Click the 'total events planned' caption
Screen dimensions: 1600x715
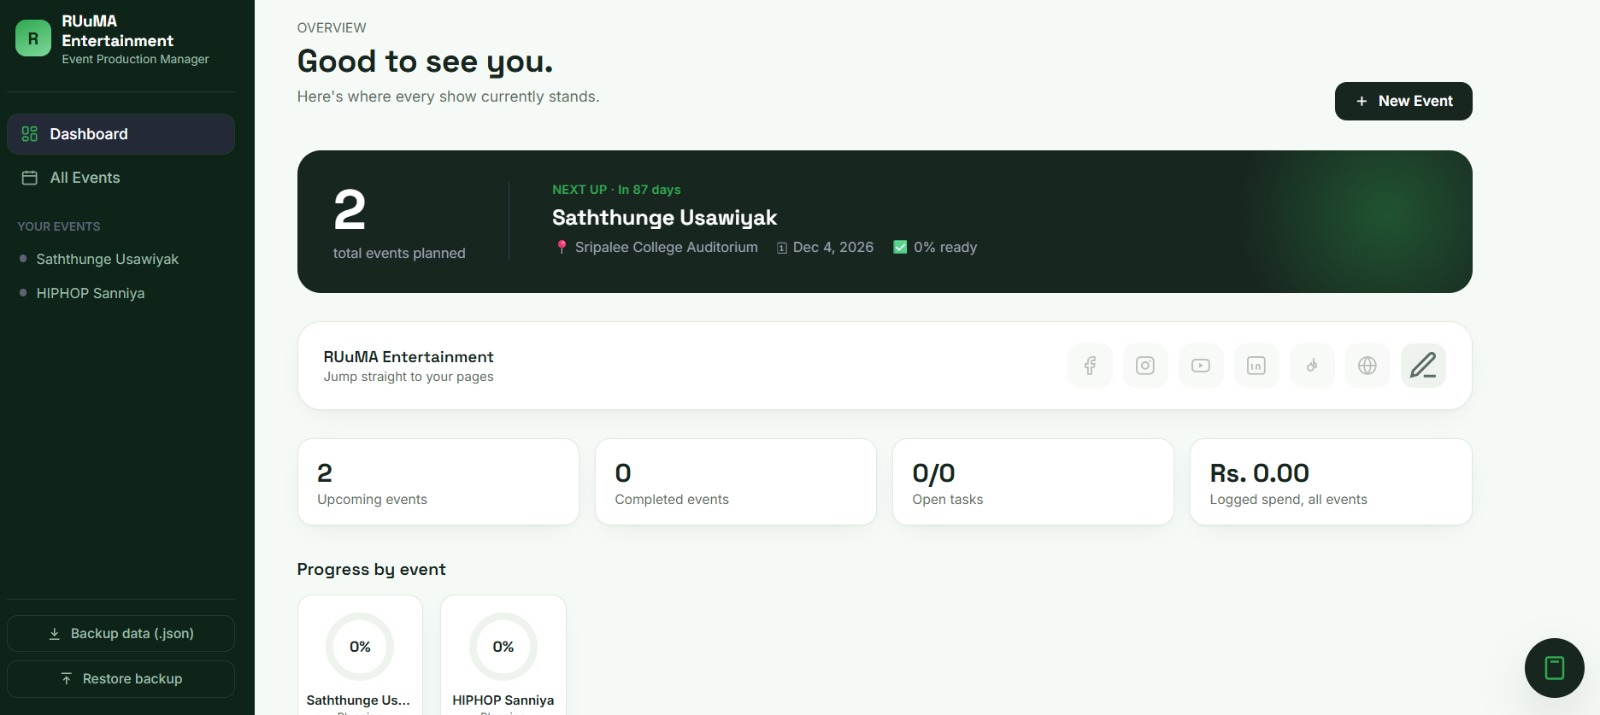click(x=399, y=253)
